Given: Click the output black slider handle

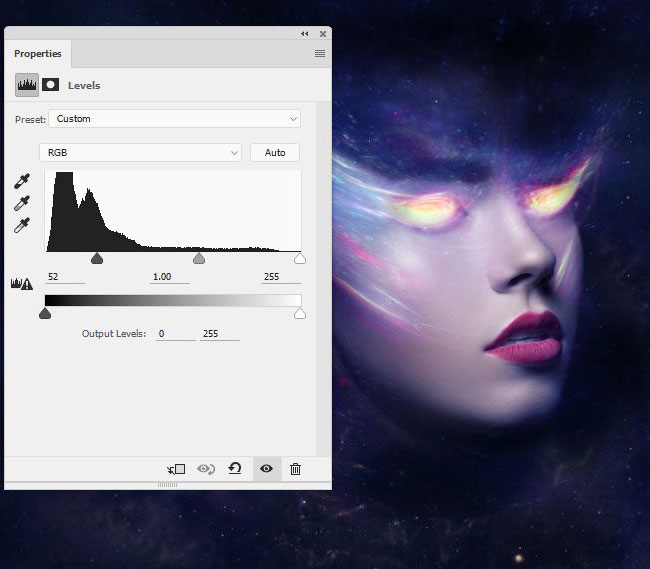Looking at the screenshot, I should (x=45, y=314).
